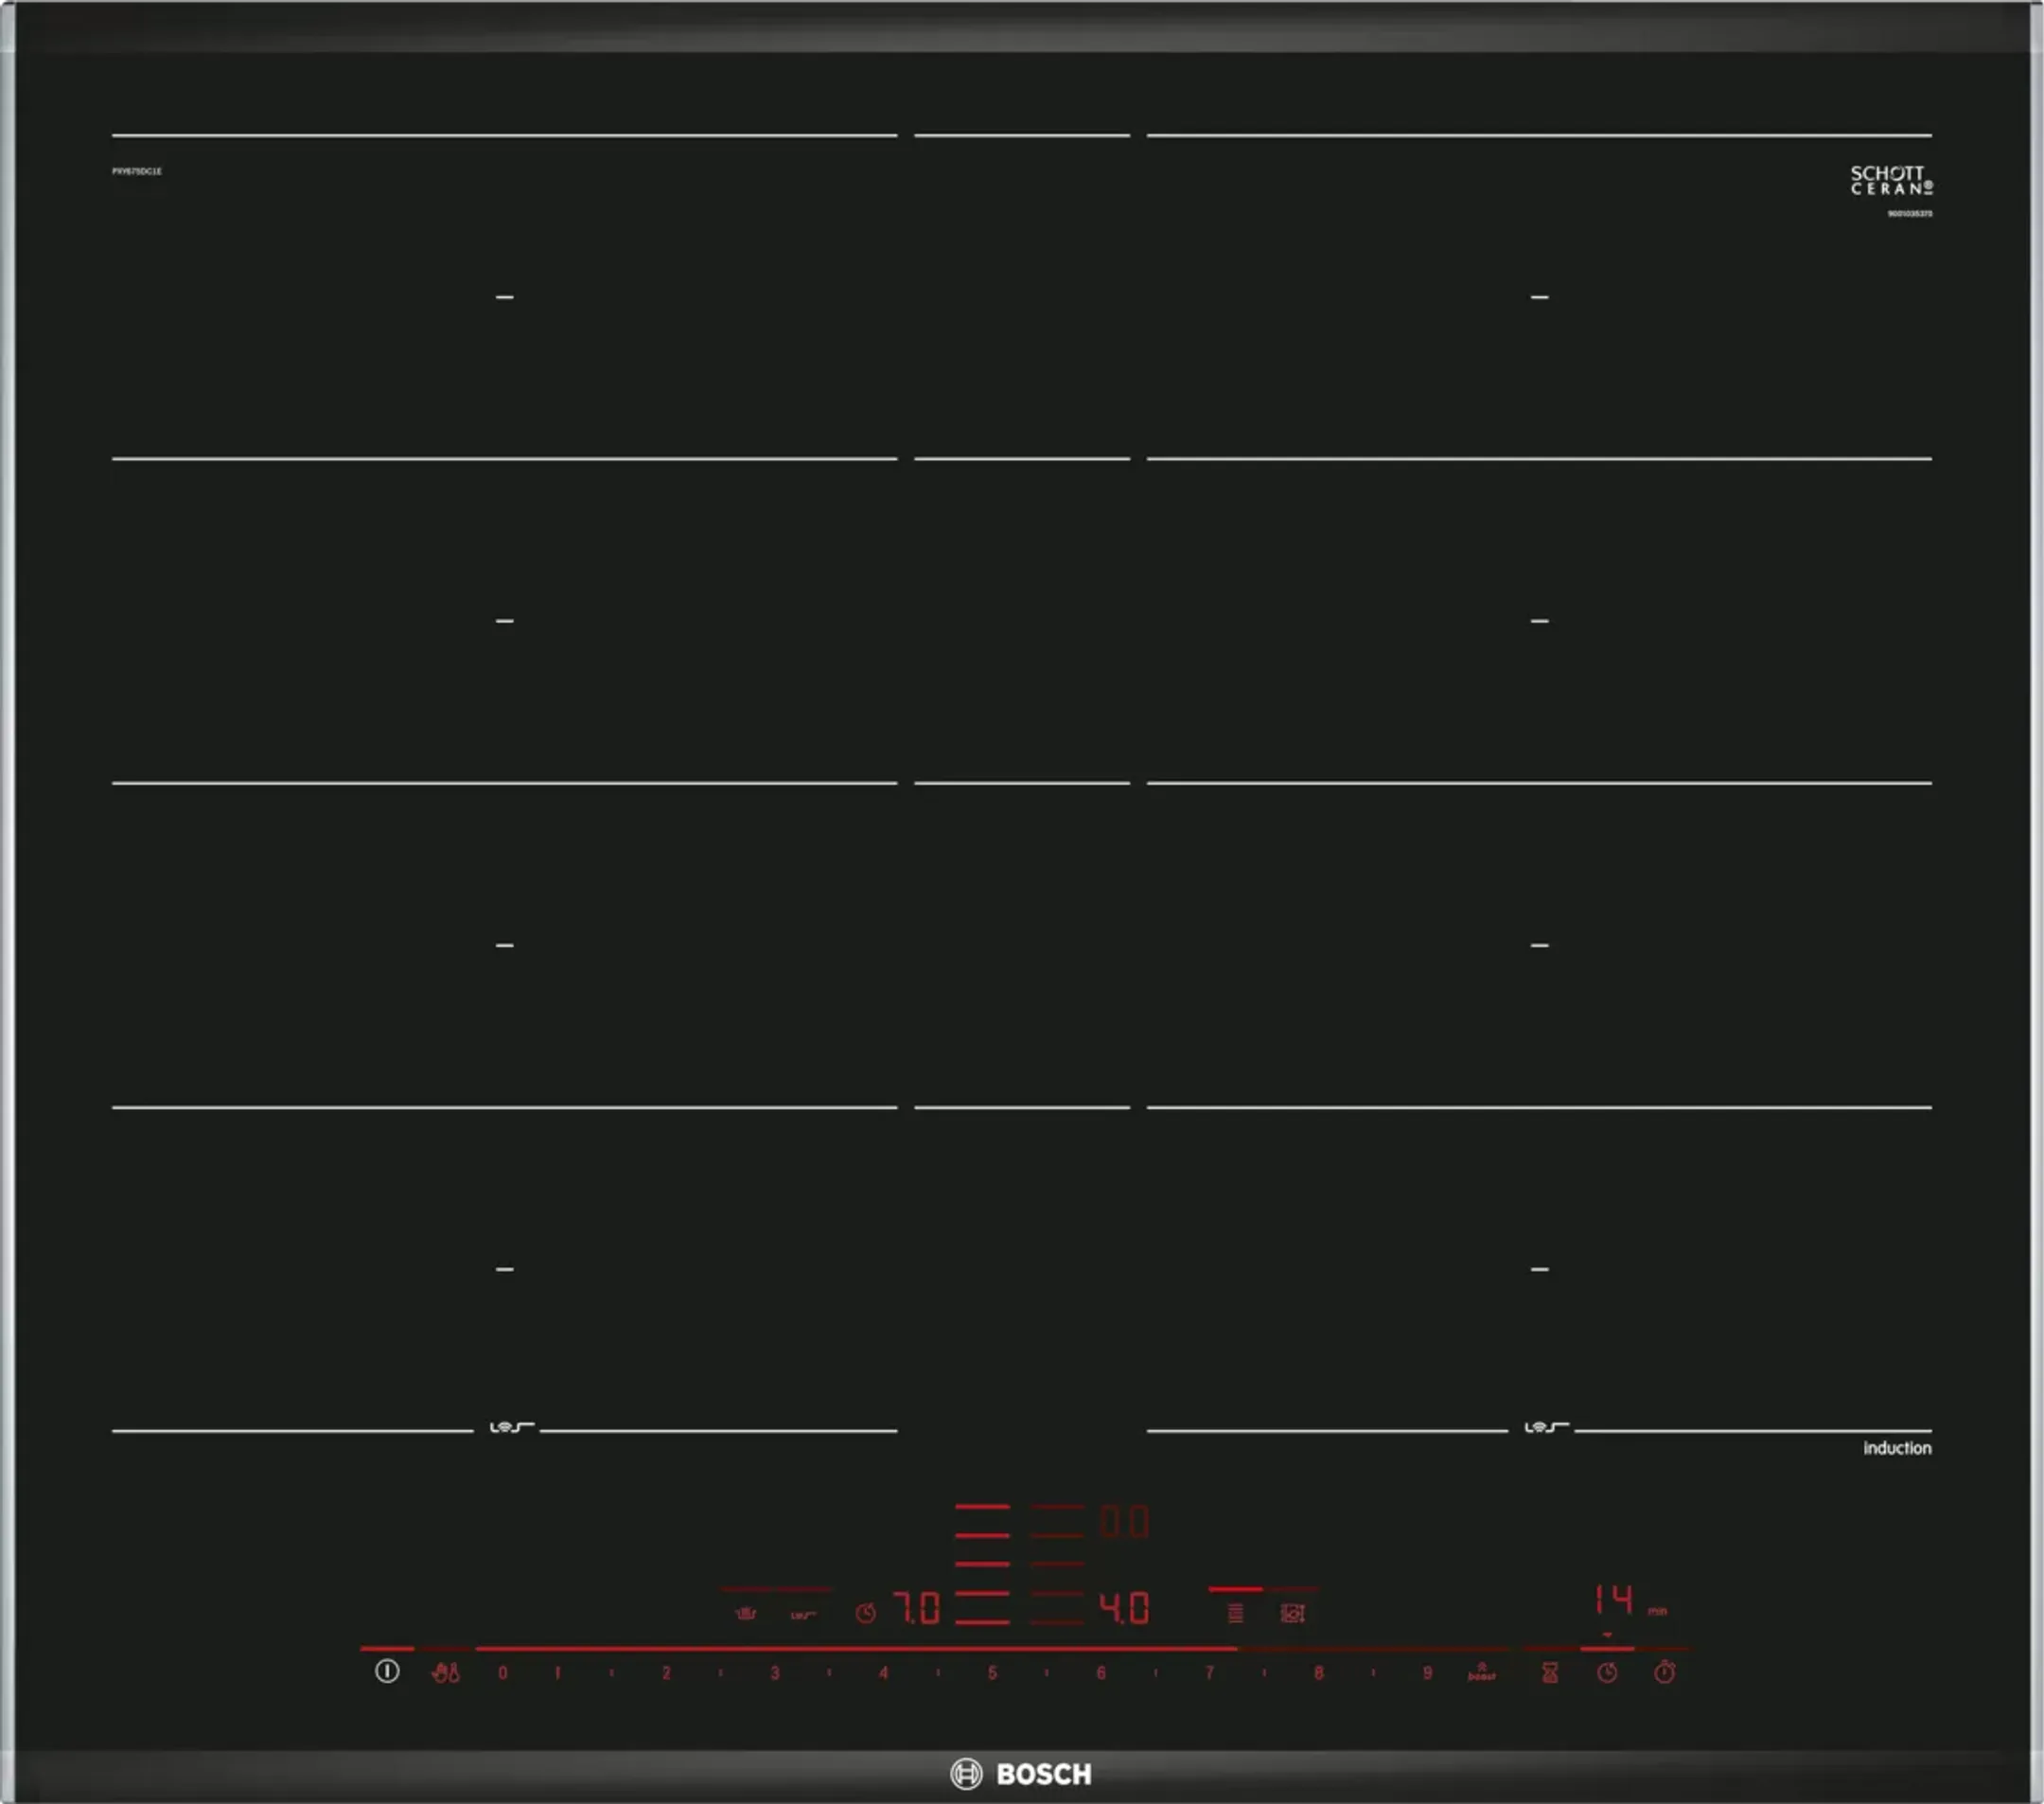Tap the clock cooking-time programming icon
The width and height of the screenshot is (2044, 1804).
1607,1672
